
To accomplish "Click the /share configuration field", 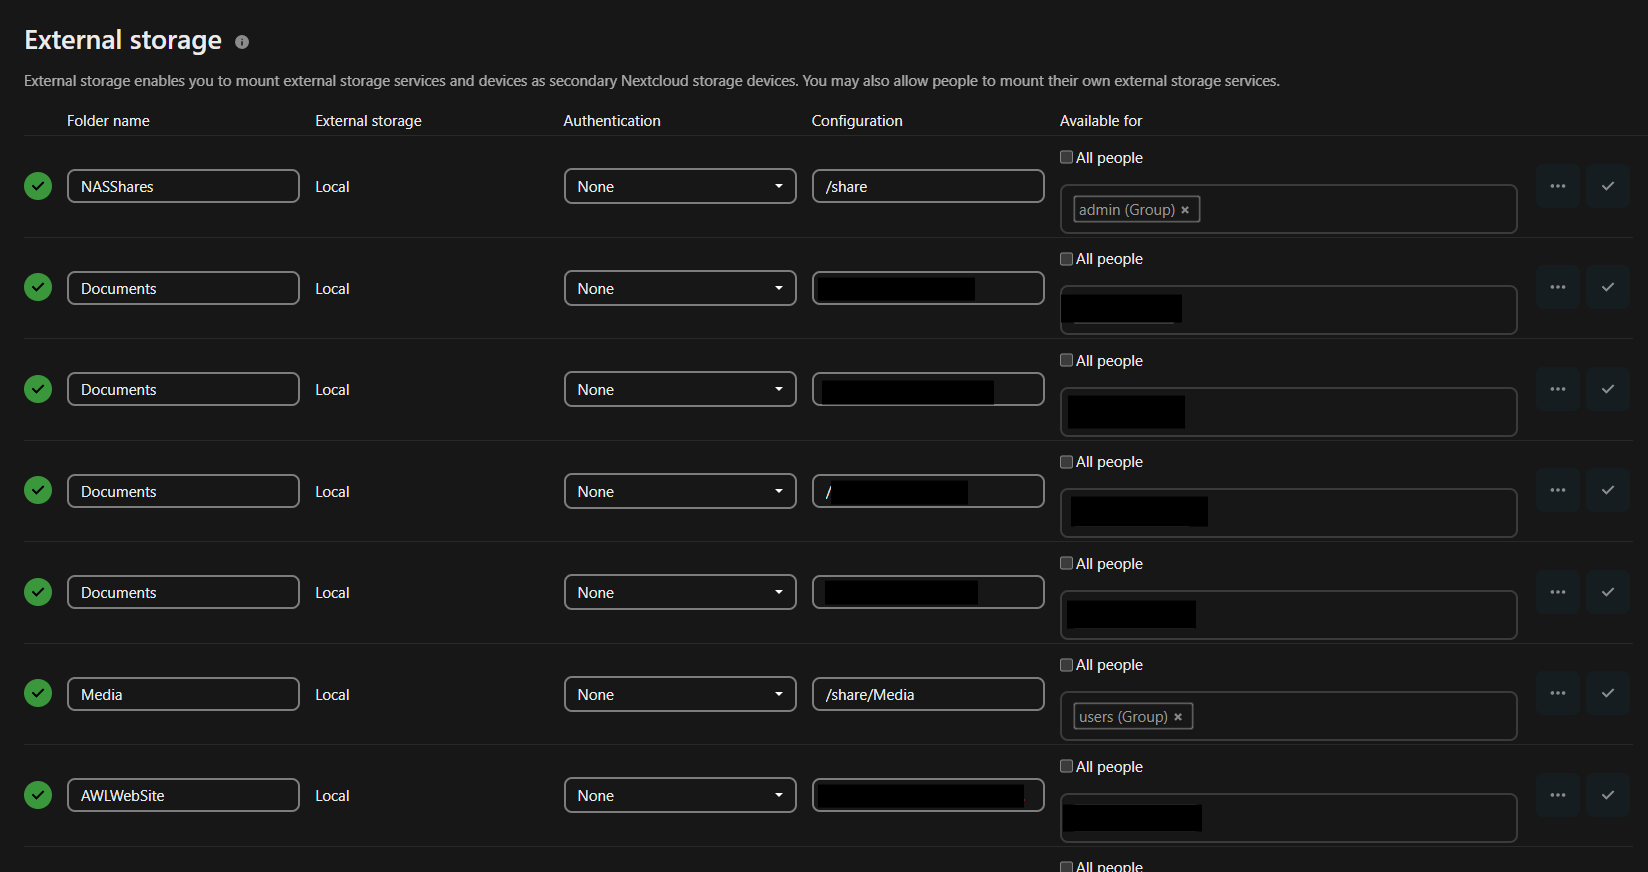I will (928, 186).
